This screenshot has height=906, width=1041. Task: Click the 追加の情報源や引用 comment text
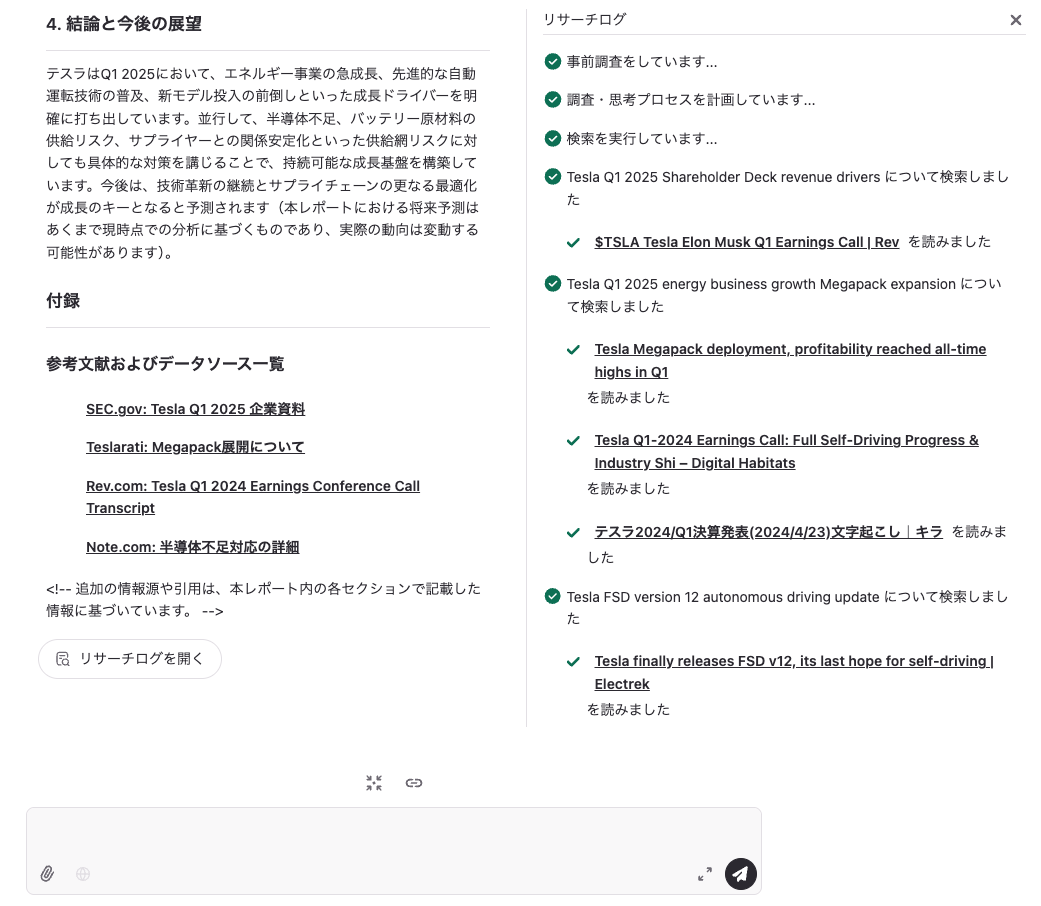[264, 599]
